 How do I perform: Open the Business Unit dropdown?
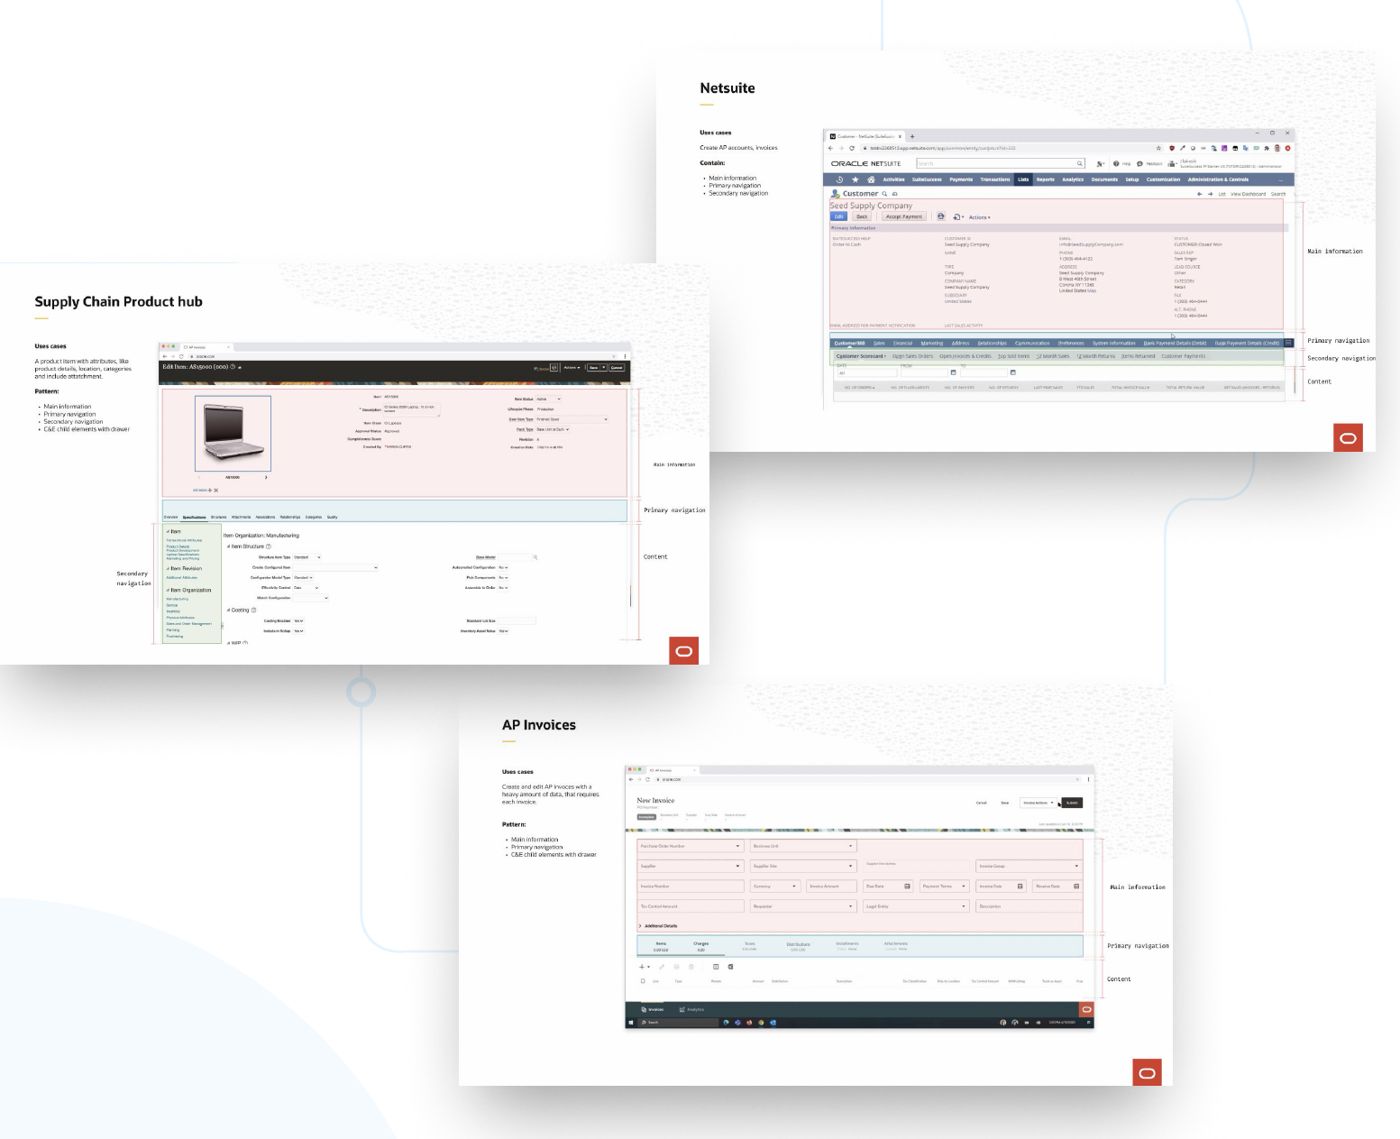(803, 846)
